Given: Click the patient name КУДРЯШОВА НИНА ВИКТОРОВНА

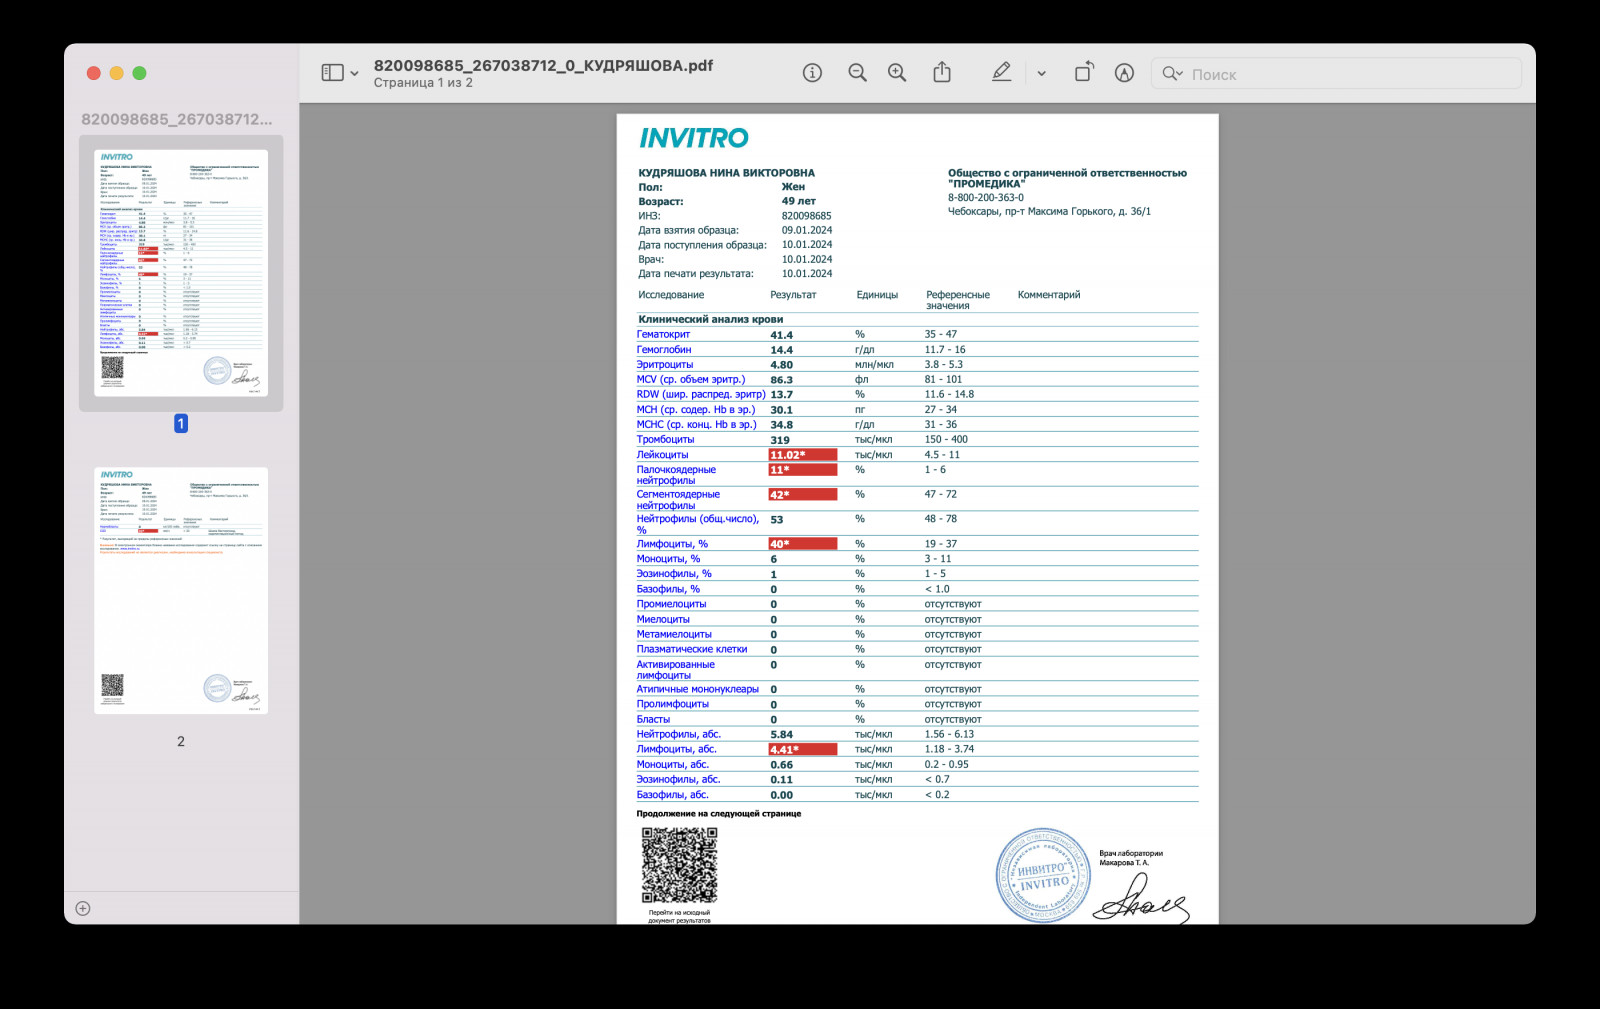Looking at the screenshot, I should pos(727,173).
